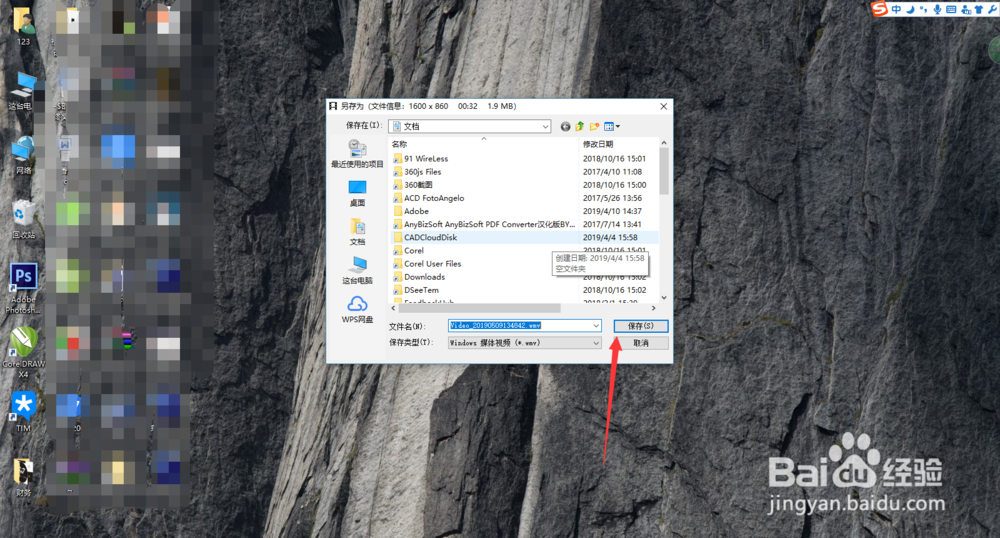Screen dimensions: 1000x538
Task: Select the 财务 folder on the desktop
Action: pyautogui.click(x=24, y=477)
